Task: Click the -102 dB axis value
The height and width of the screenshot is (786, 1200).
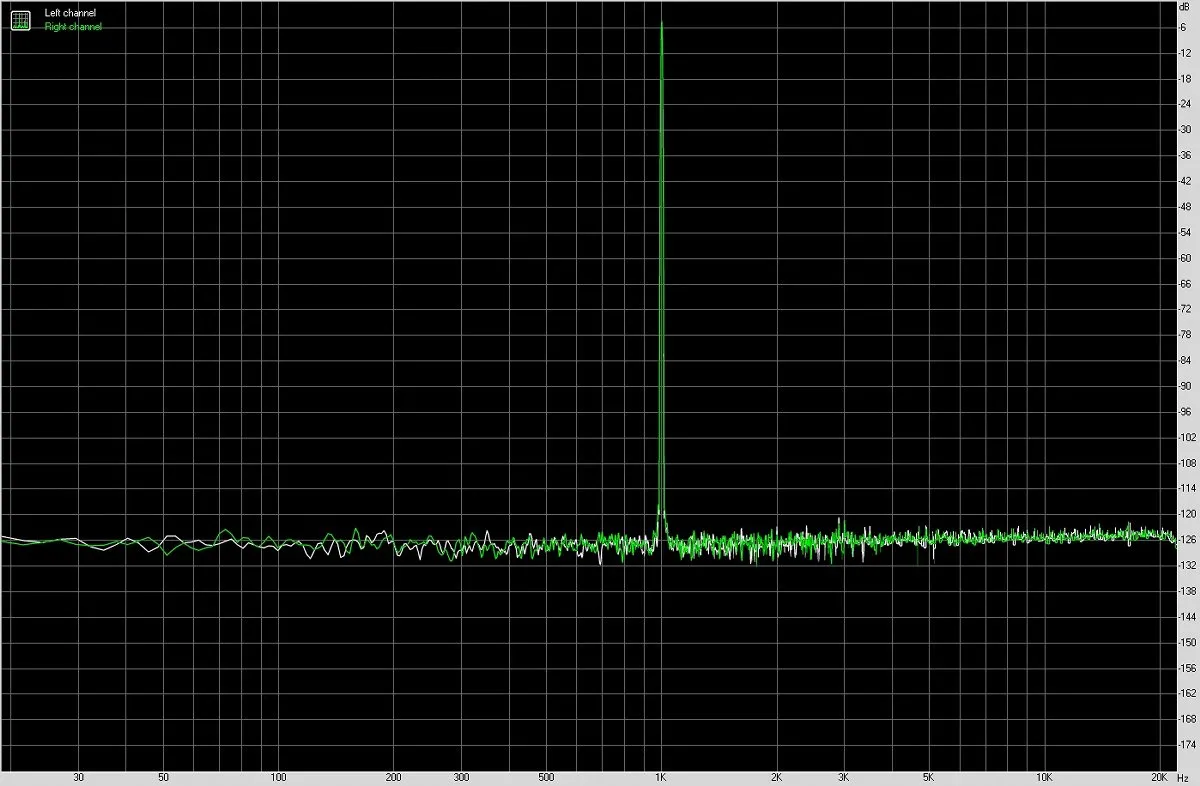Action: pos(1187,437)
